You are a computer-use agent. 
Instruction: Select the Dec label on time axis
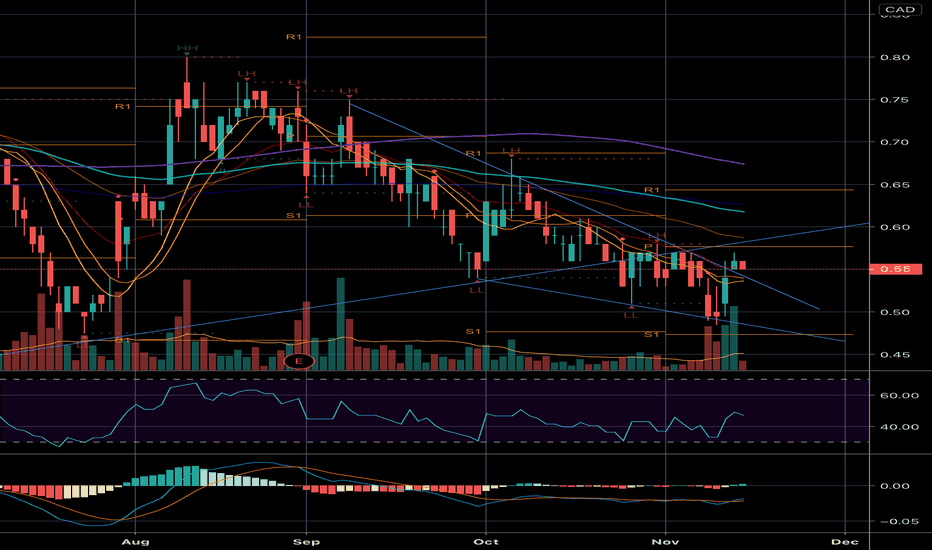[845, 542]
